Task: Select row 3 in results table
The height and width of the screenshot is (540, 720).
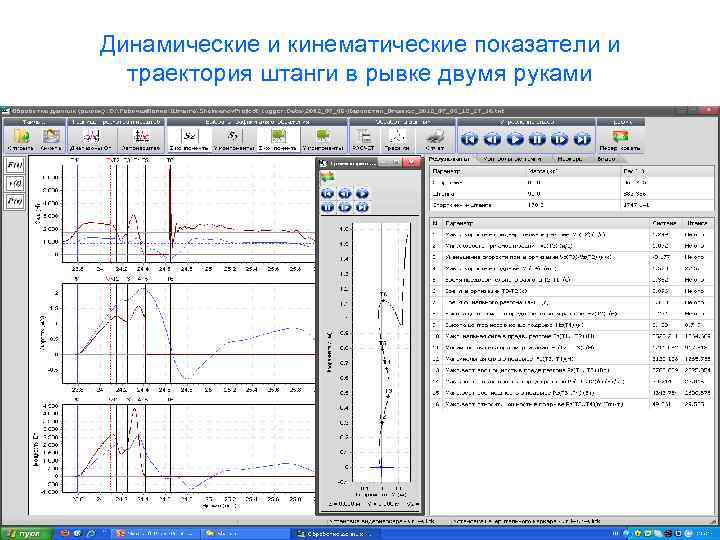Action: pos(572,257)
